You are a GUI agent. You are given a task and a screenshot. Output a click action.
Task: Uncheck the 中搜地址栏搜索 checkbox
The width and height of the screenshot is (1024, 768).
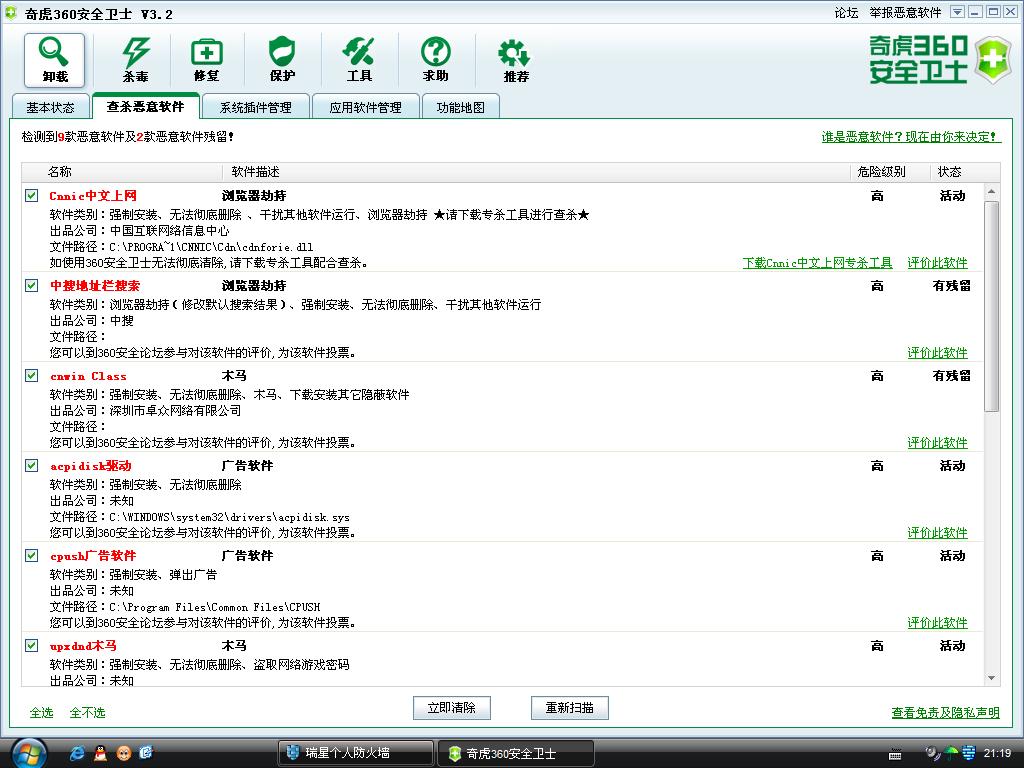[31, 285]
